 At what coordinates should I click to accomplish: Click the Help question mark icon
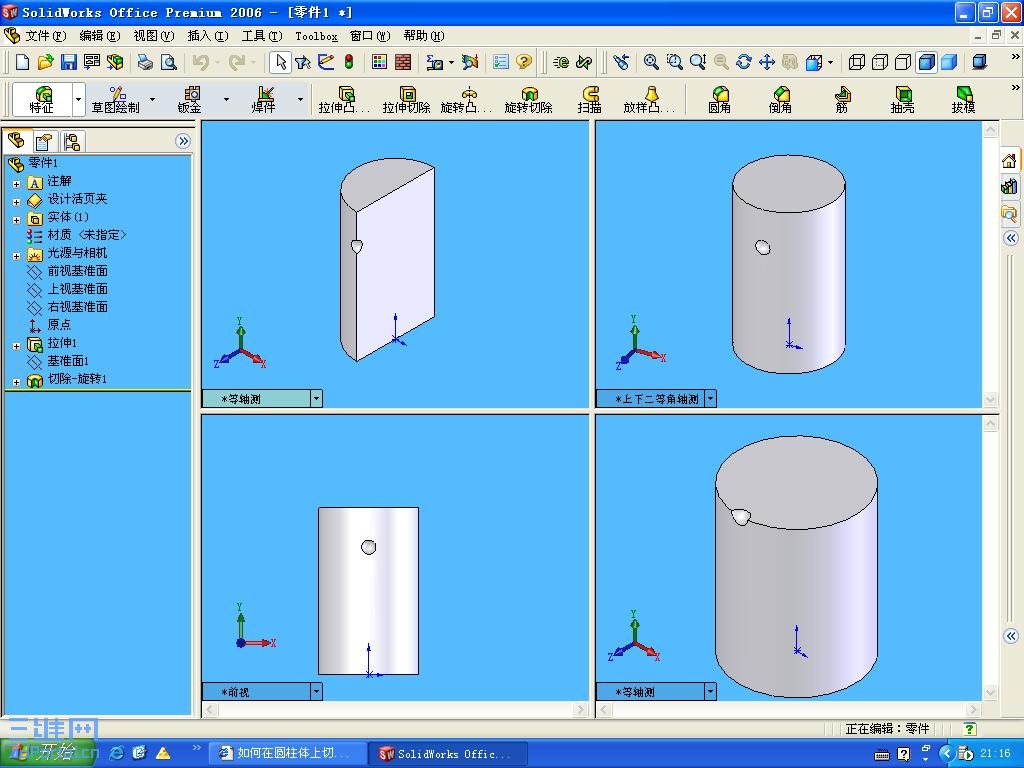click(523, 62)
